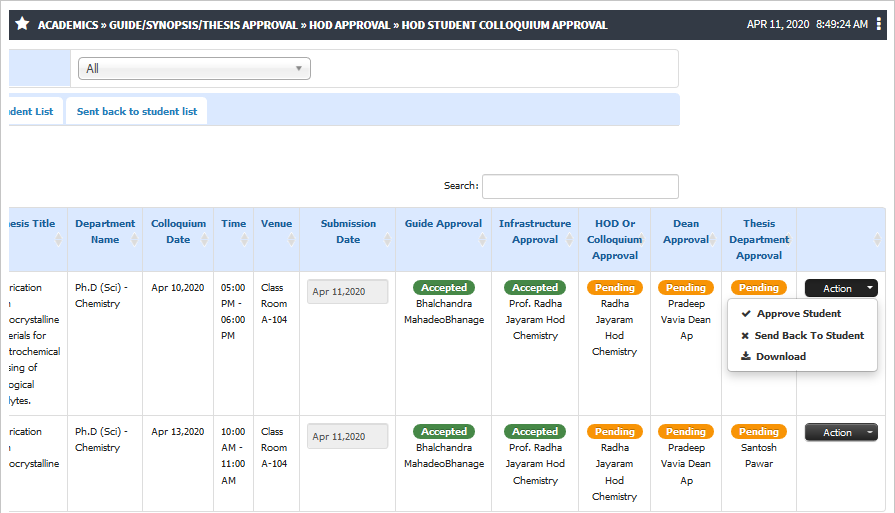Expand Action dropdown for Apr 13,2020 colloquium row
The height and width of the screenshot is (513, 895).
[x=841, y=433]
